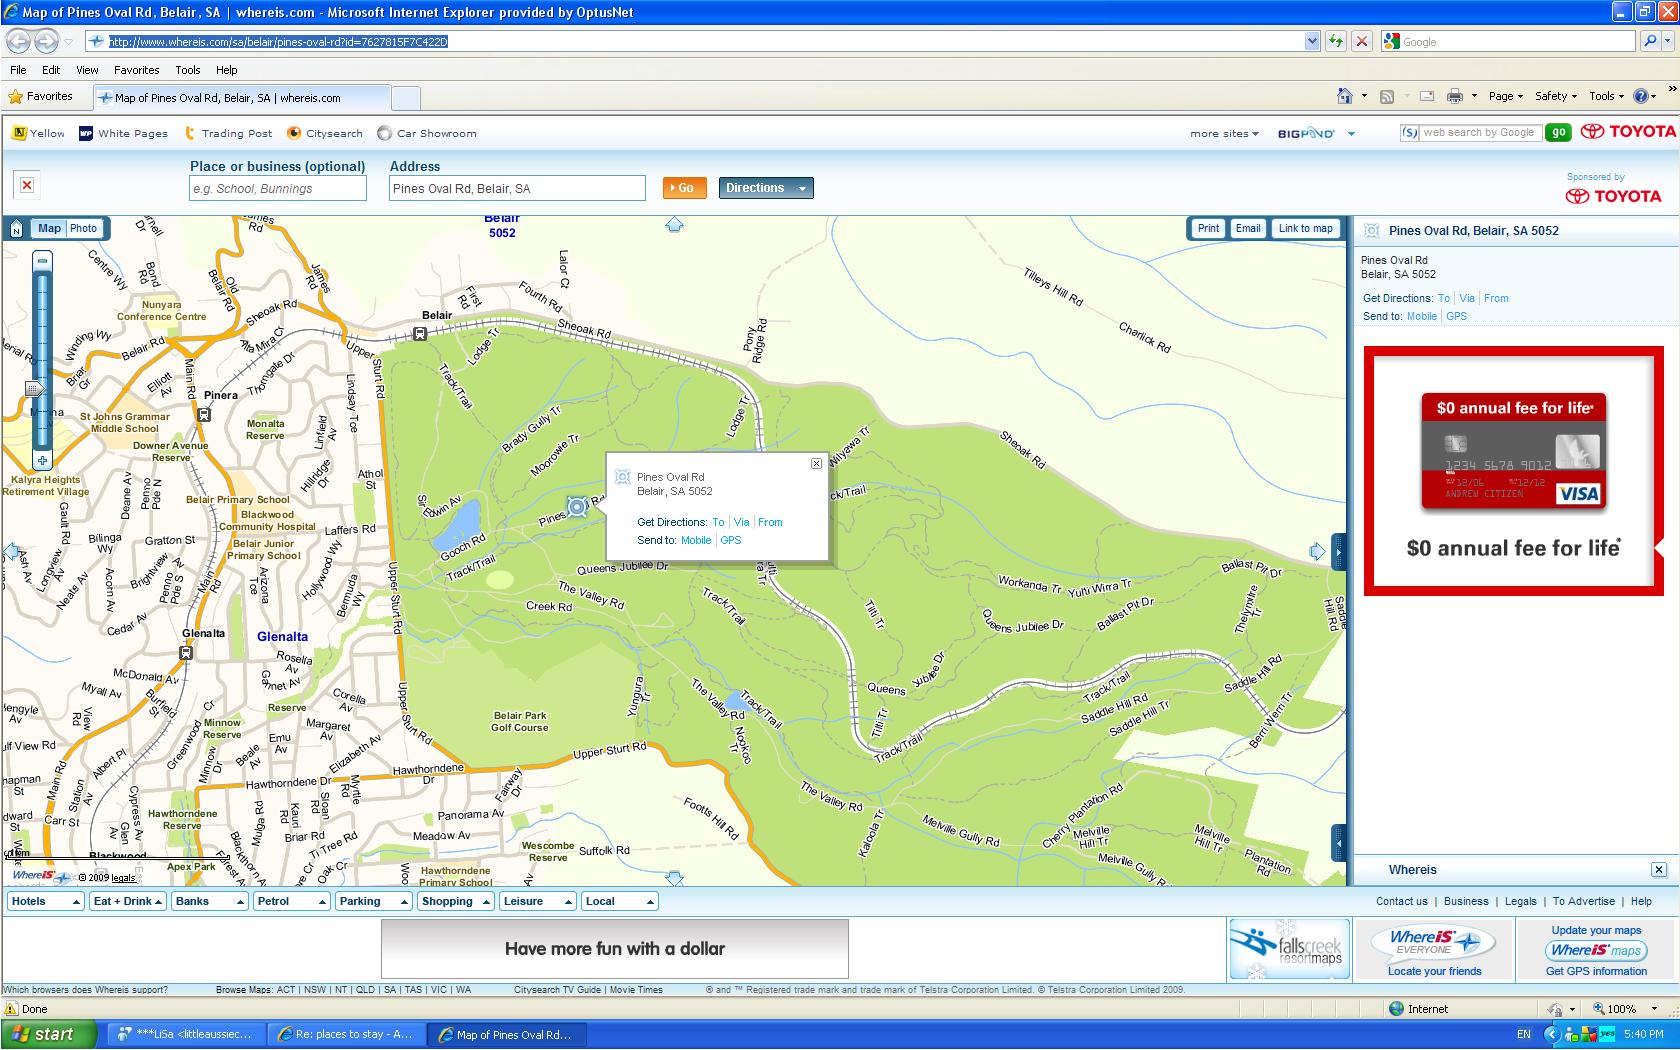Switch map to Photo view
Screen dimensions: 1680x1050
[83, 228]
